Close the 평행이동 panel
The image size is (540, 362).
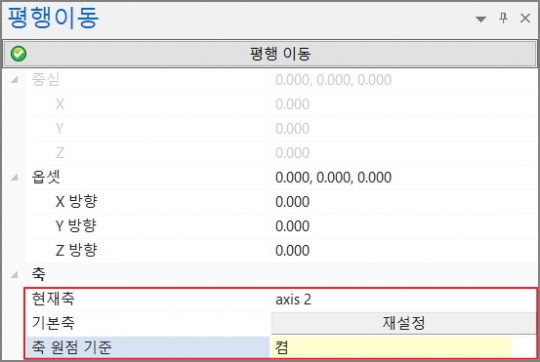coord(525,18)
